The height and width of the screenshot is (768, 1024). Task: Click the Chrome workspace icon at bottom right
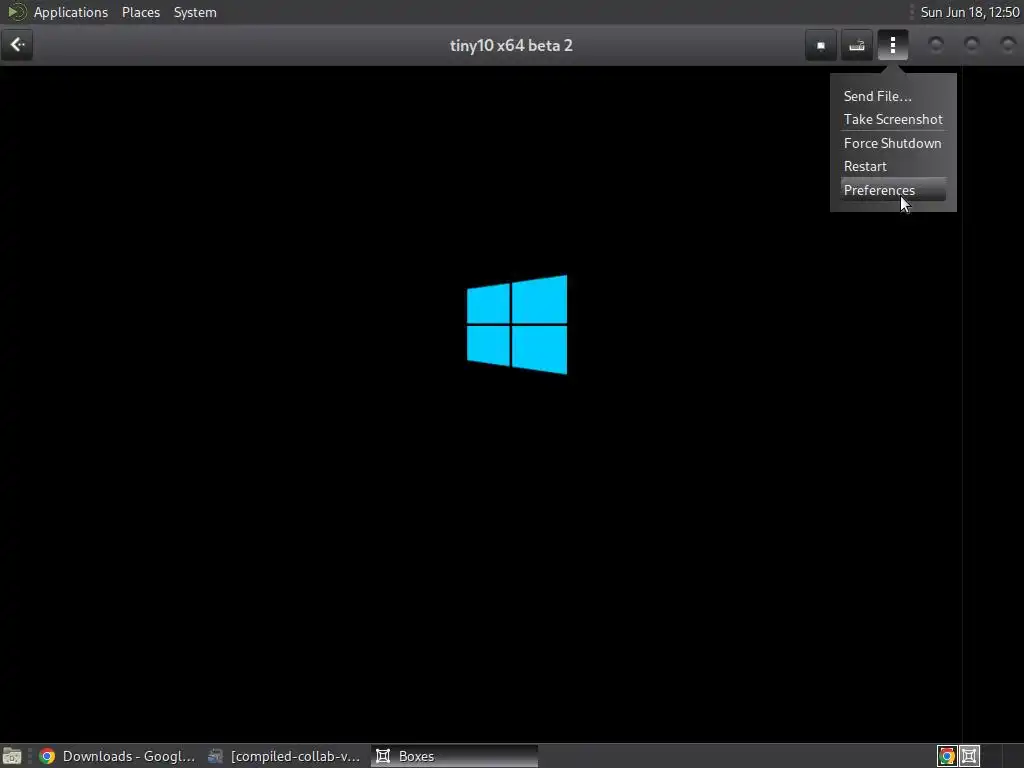947,756
